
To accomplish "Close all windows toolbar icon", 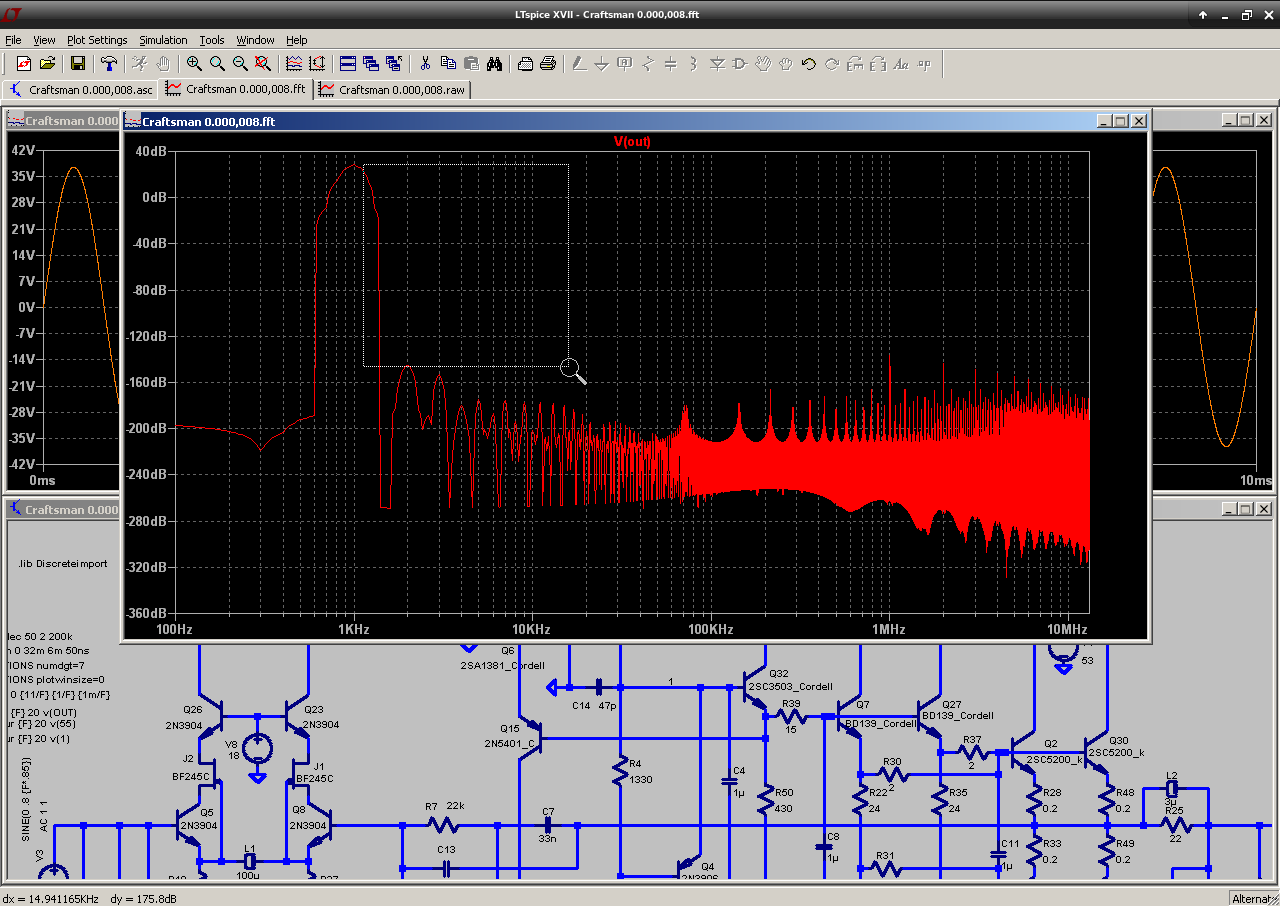I will click(394, 64).
